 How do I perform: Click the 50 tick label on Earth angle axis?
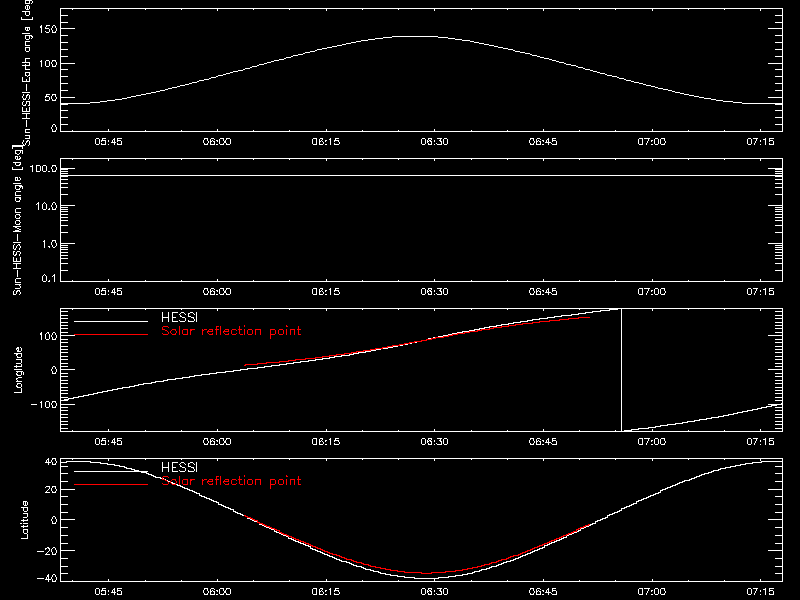point(51,98)
